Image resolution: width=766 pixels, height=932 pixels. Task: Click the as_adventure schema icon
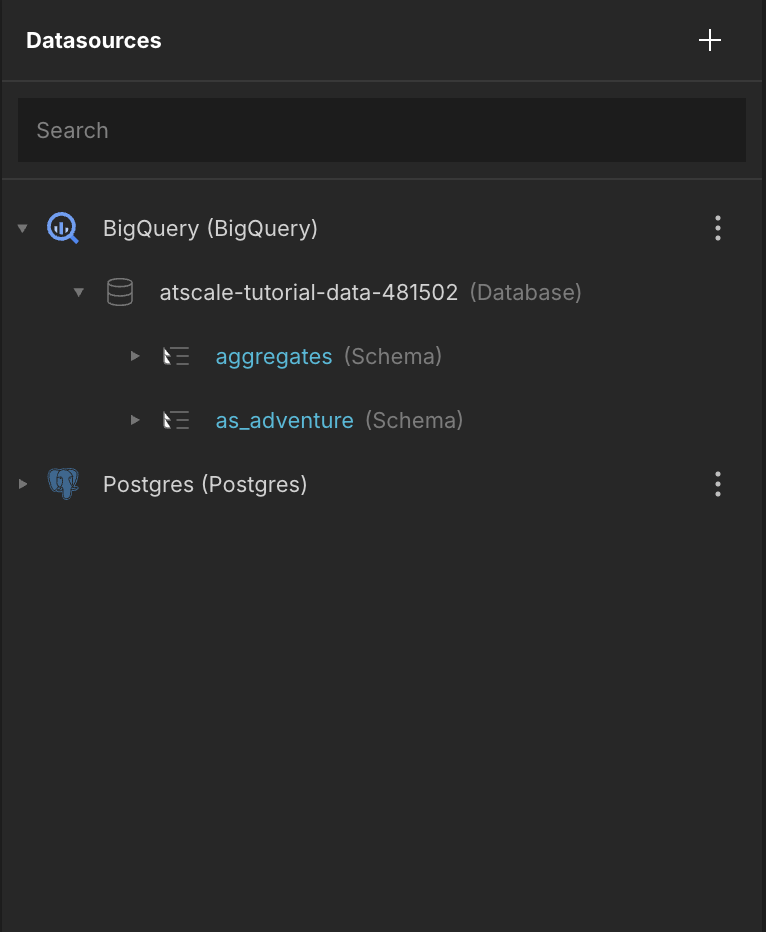point(176,420)
